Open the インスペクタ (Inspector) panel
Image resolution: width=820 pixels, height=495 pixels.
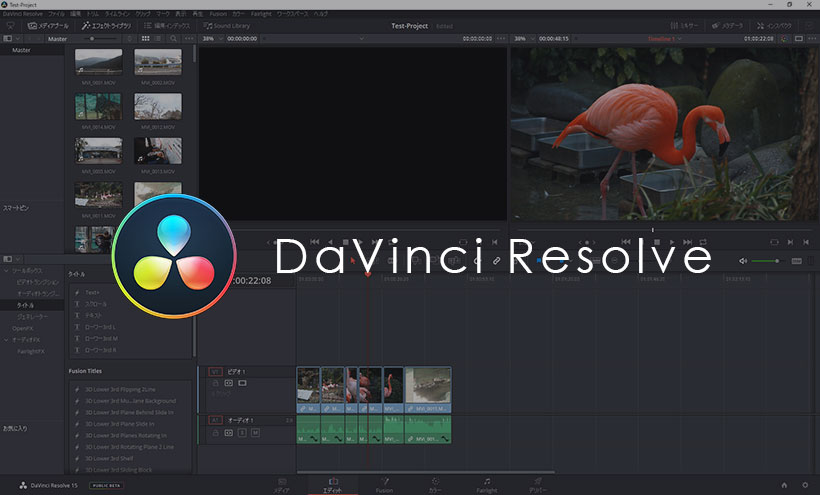(x=774, y=26)
